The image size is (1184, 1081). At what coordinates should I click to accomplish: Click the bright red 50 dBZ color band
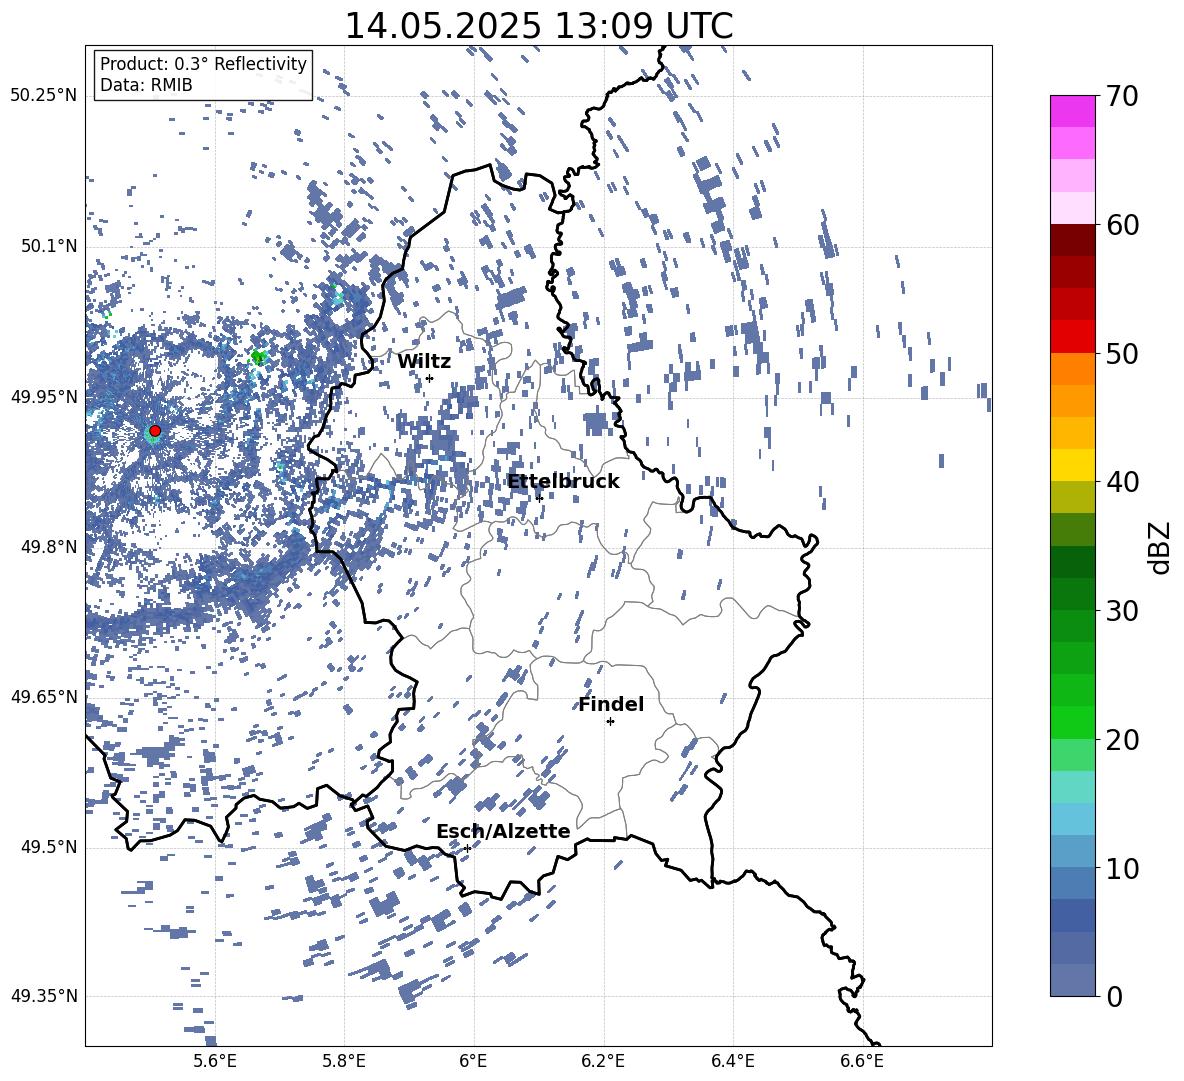click(1072, 337)
